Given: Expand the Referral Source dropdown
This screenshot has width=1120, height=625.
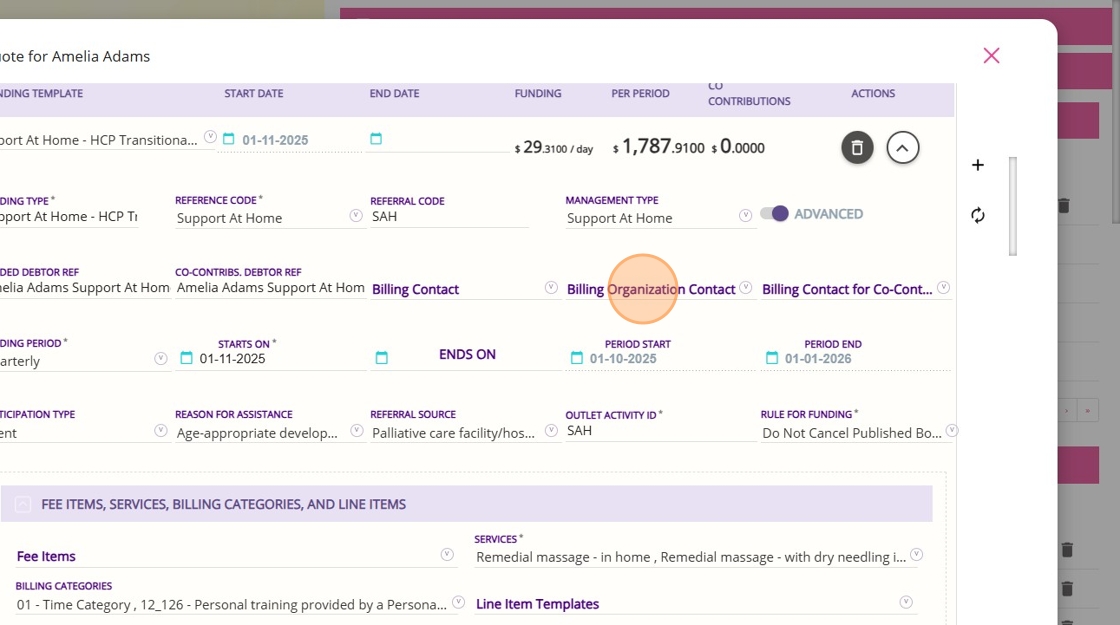Looking at the screenshot, I should (x=551, y=431).
